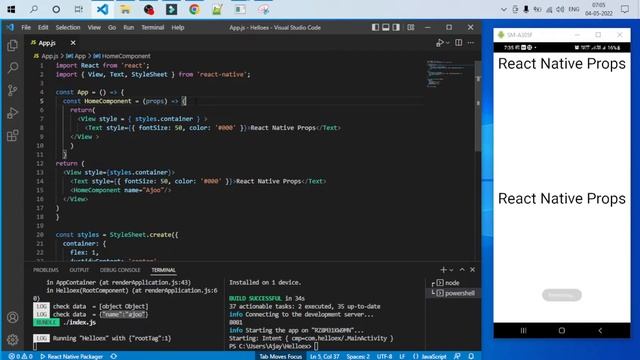640x360 pixels.
Task: Open the Explorer view in activity bar
Action: 13,45
